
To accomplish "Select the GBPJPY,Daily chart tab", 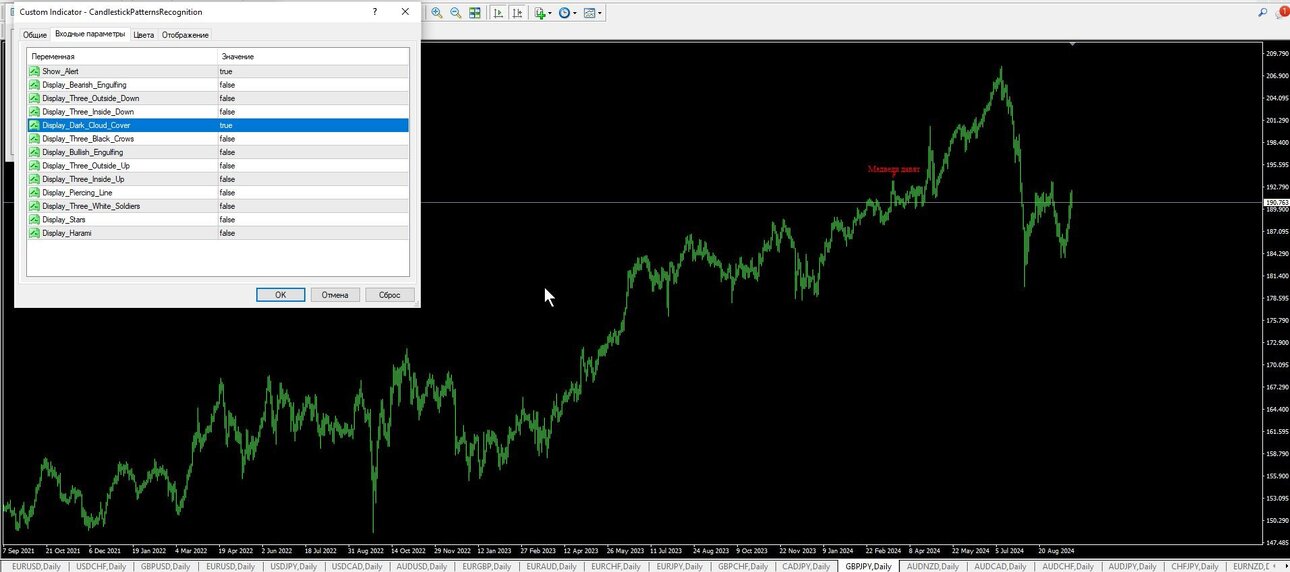I will click(x=867, y=566).
